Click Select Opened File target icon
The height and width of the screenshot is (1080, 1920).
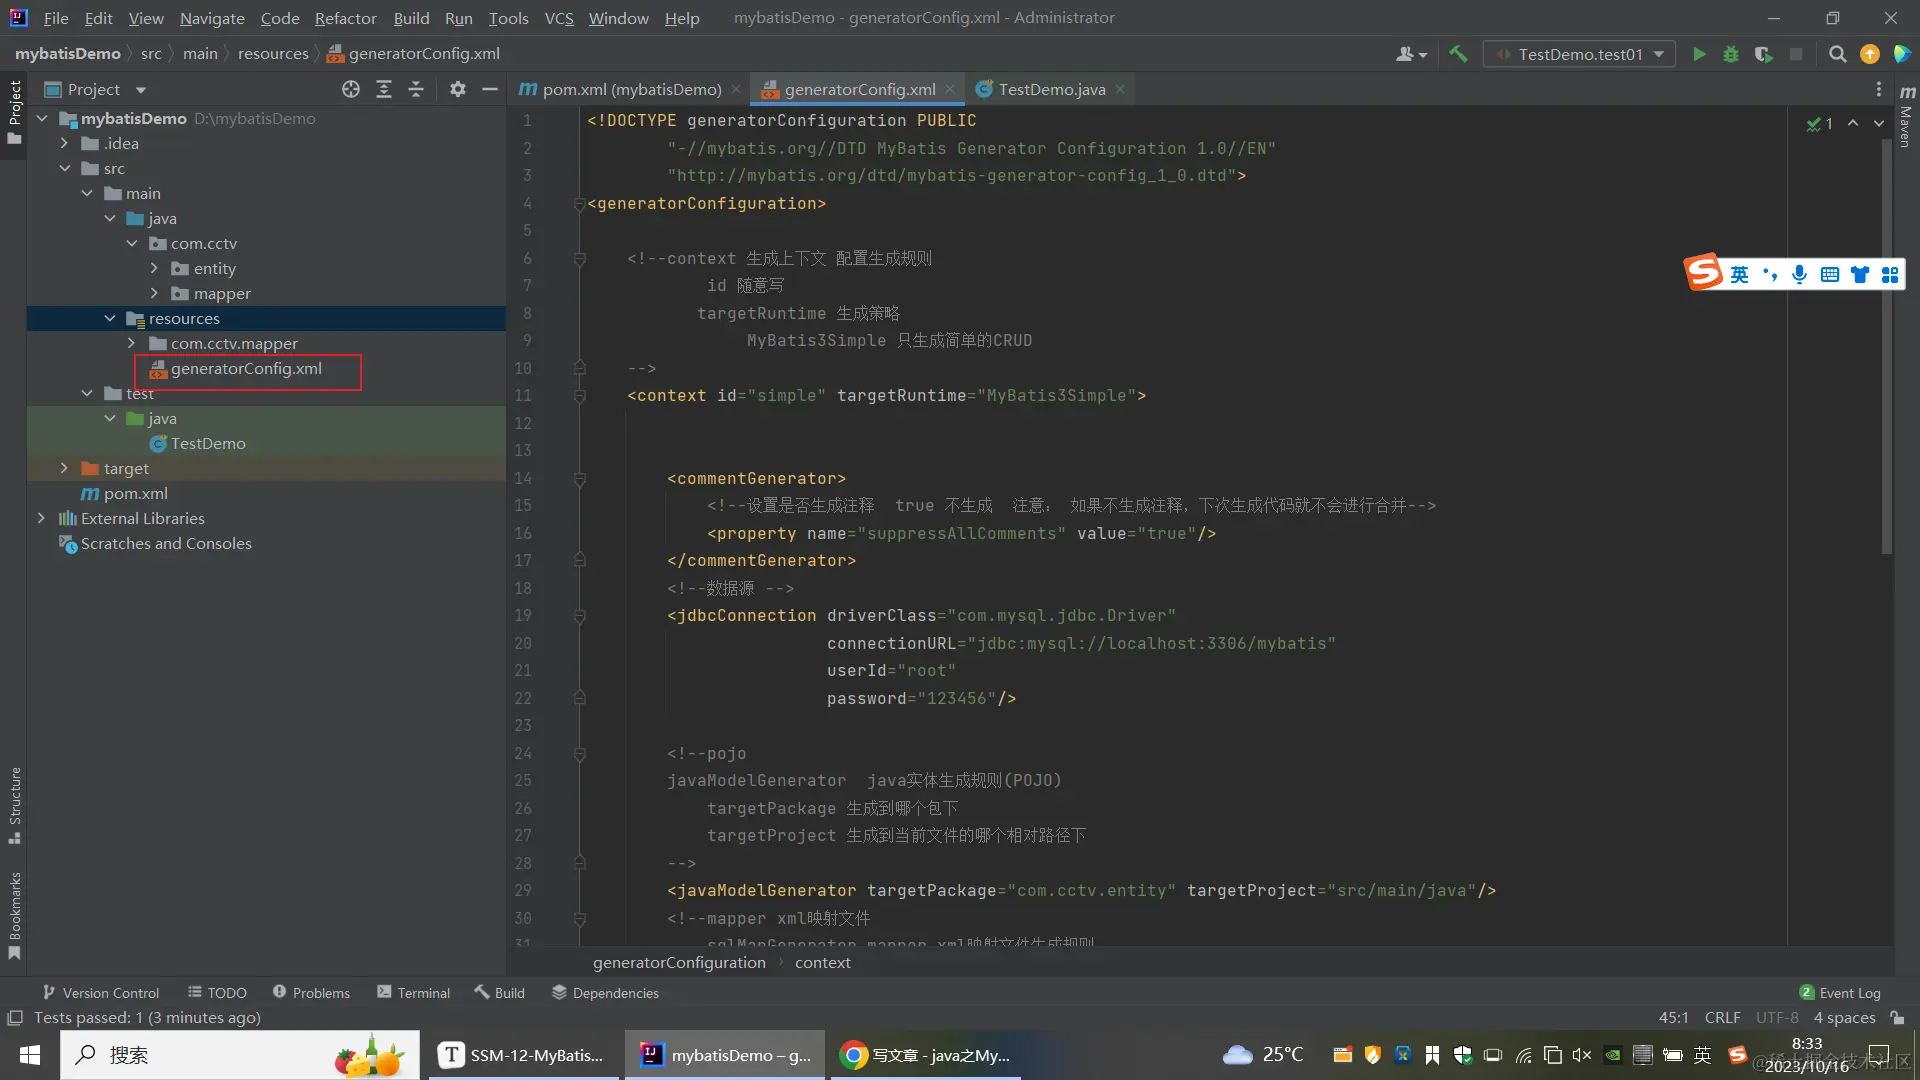pos(351,90)
